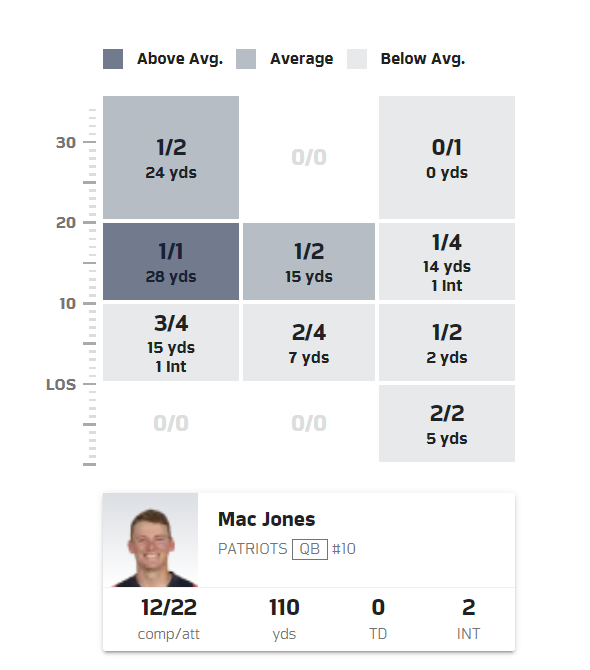Click the Below Avg. legend color swatch

pyautogui.click(x=357, y=59)
